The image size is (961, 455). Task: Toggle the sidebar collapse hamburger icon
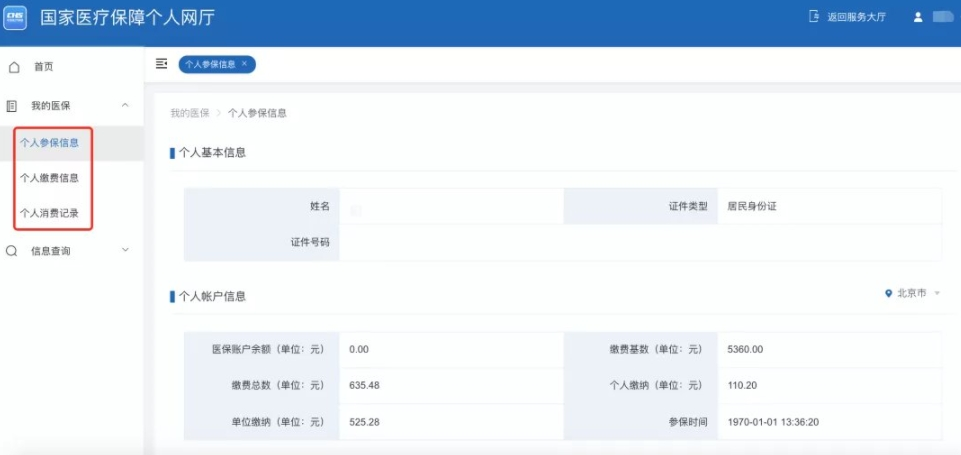point(161,63)
